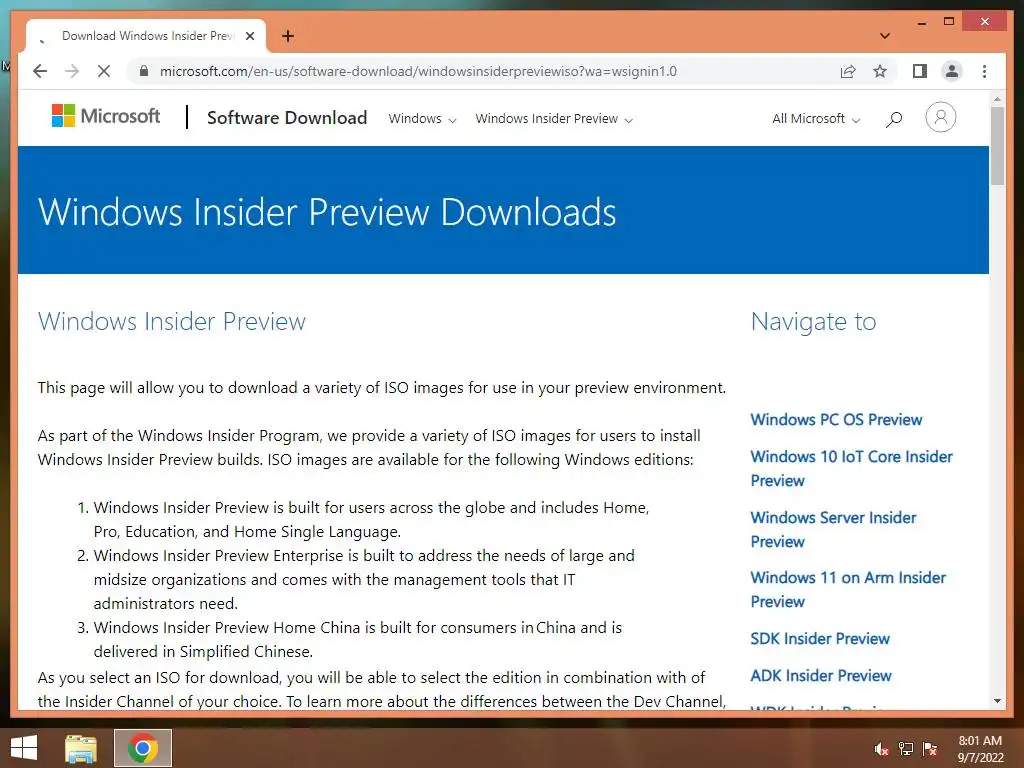Stop loading the current page

(x=104, y=71)
